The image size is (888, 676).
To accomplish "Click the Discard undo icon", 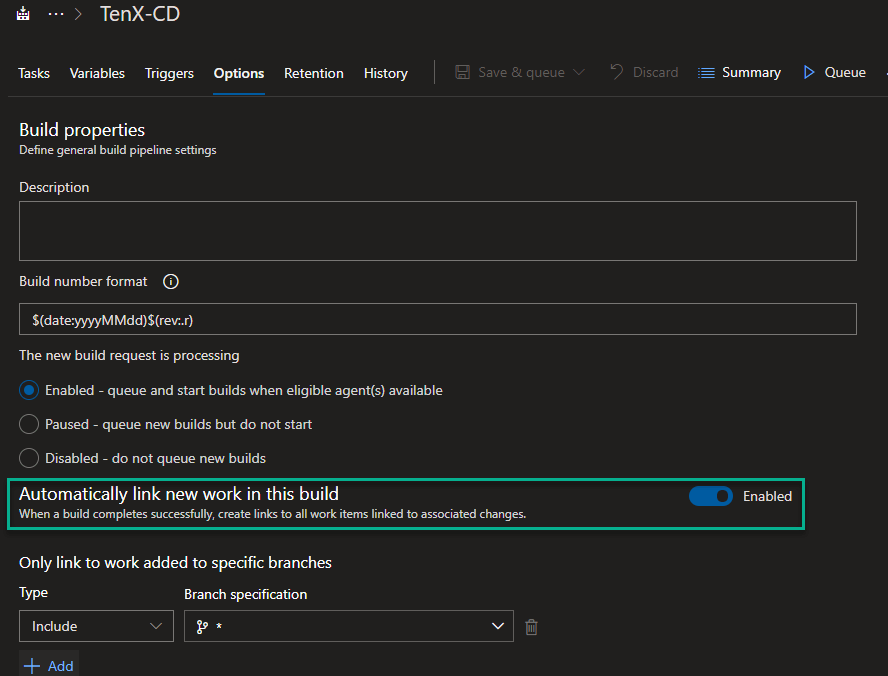I will [617, 73].
